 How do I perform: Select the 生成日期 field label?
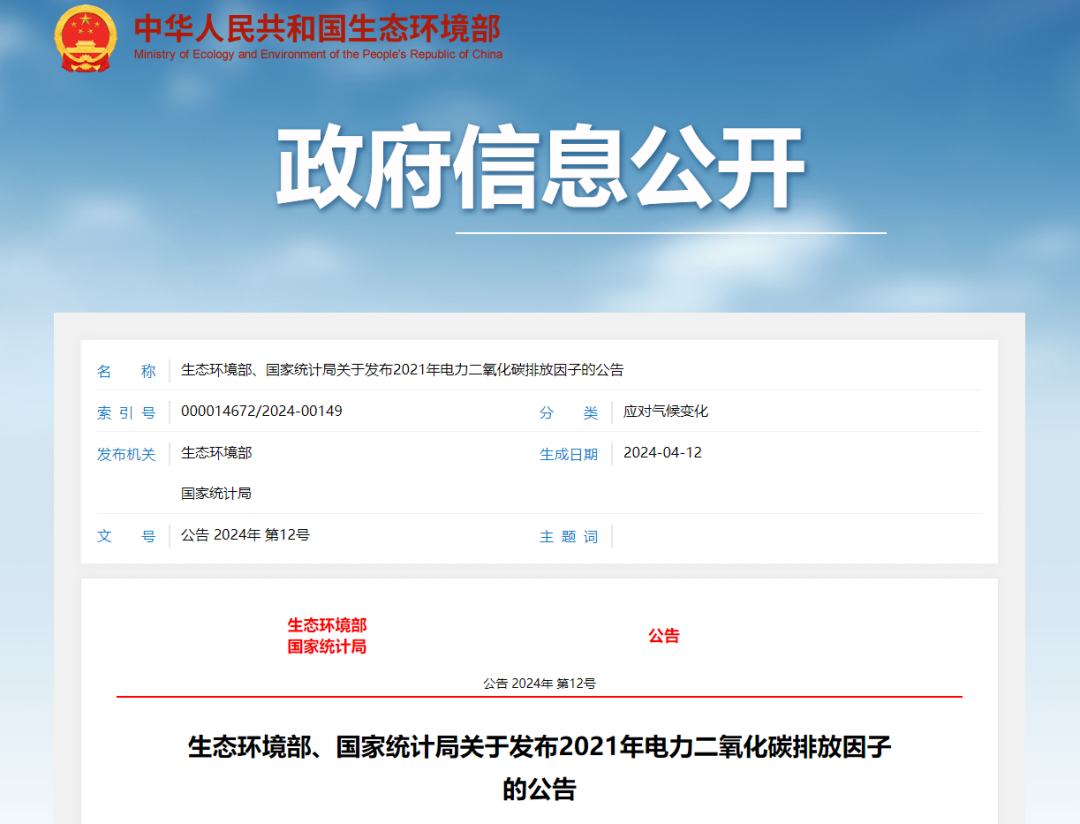[568, 454]
